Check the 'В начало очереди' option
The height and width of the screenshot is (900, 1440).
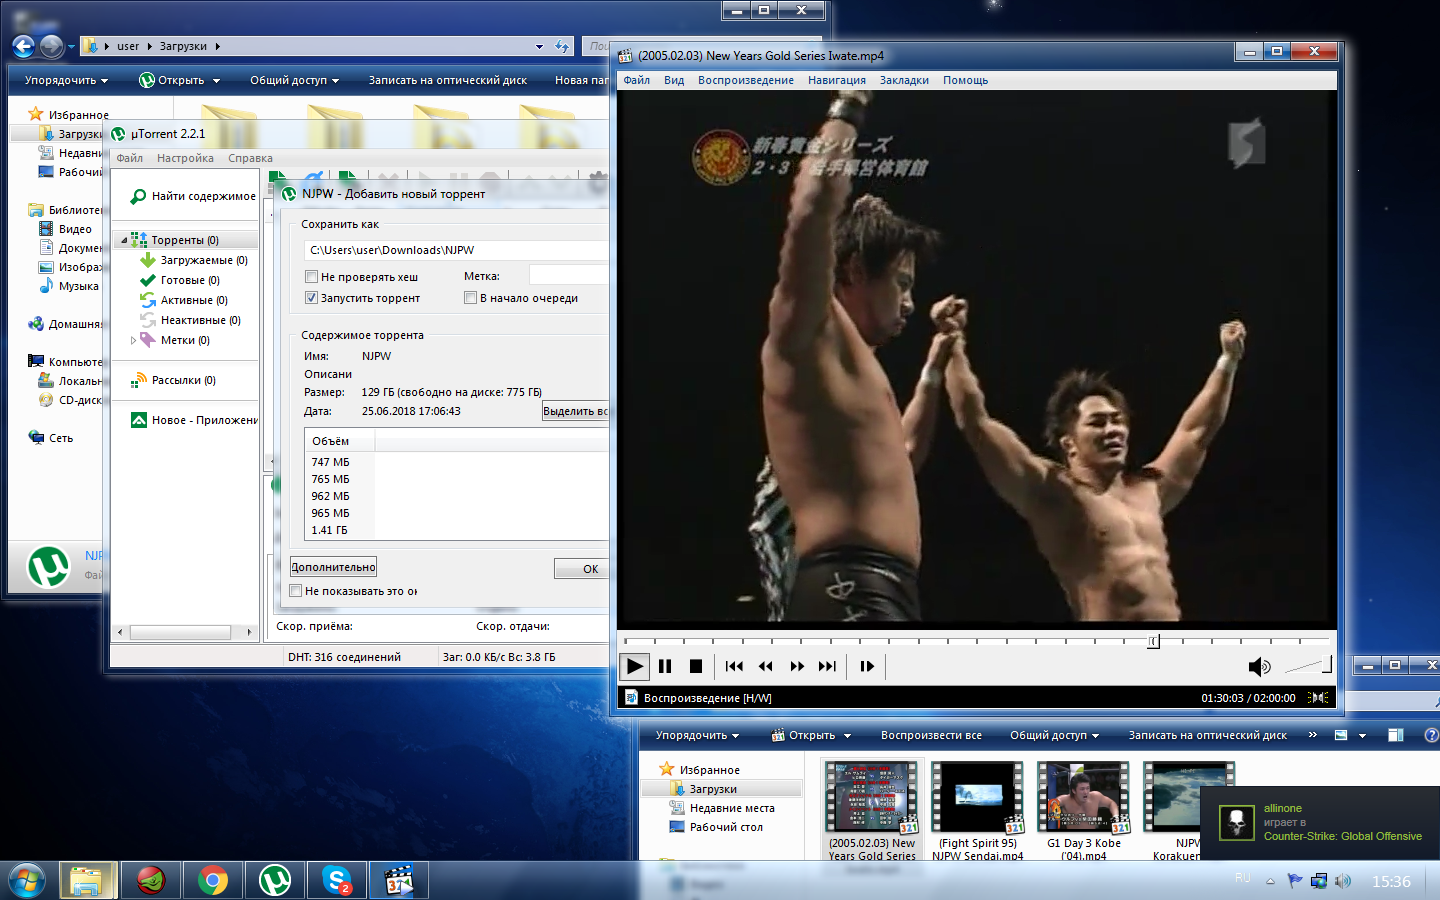470,298
